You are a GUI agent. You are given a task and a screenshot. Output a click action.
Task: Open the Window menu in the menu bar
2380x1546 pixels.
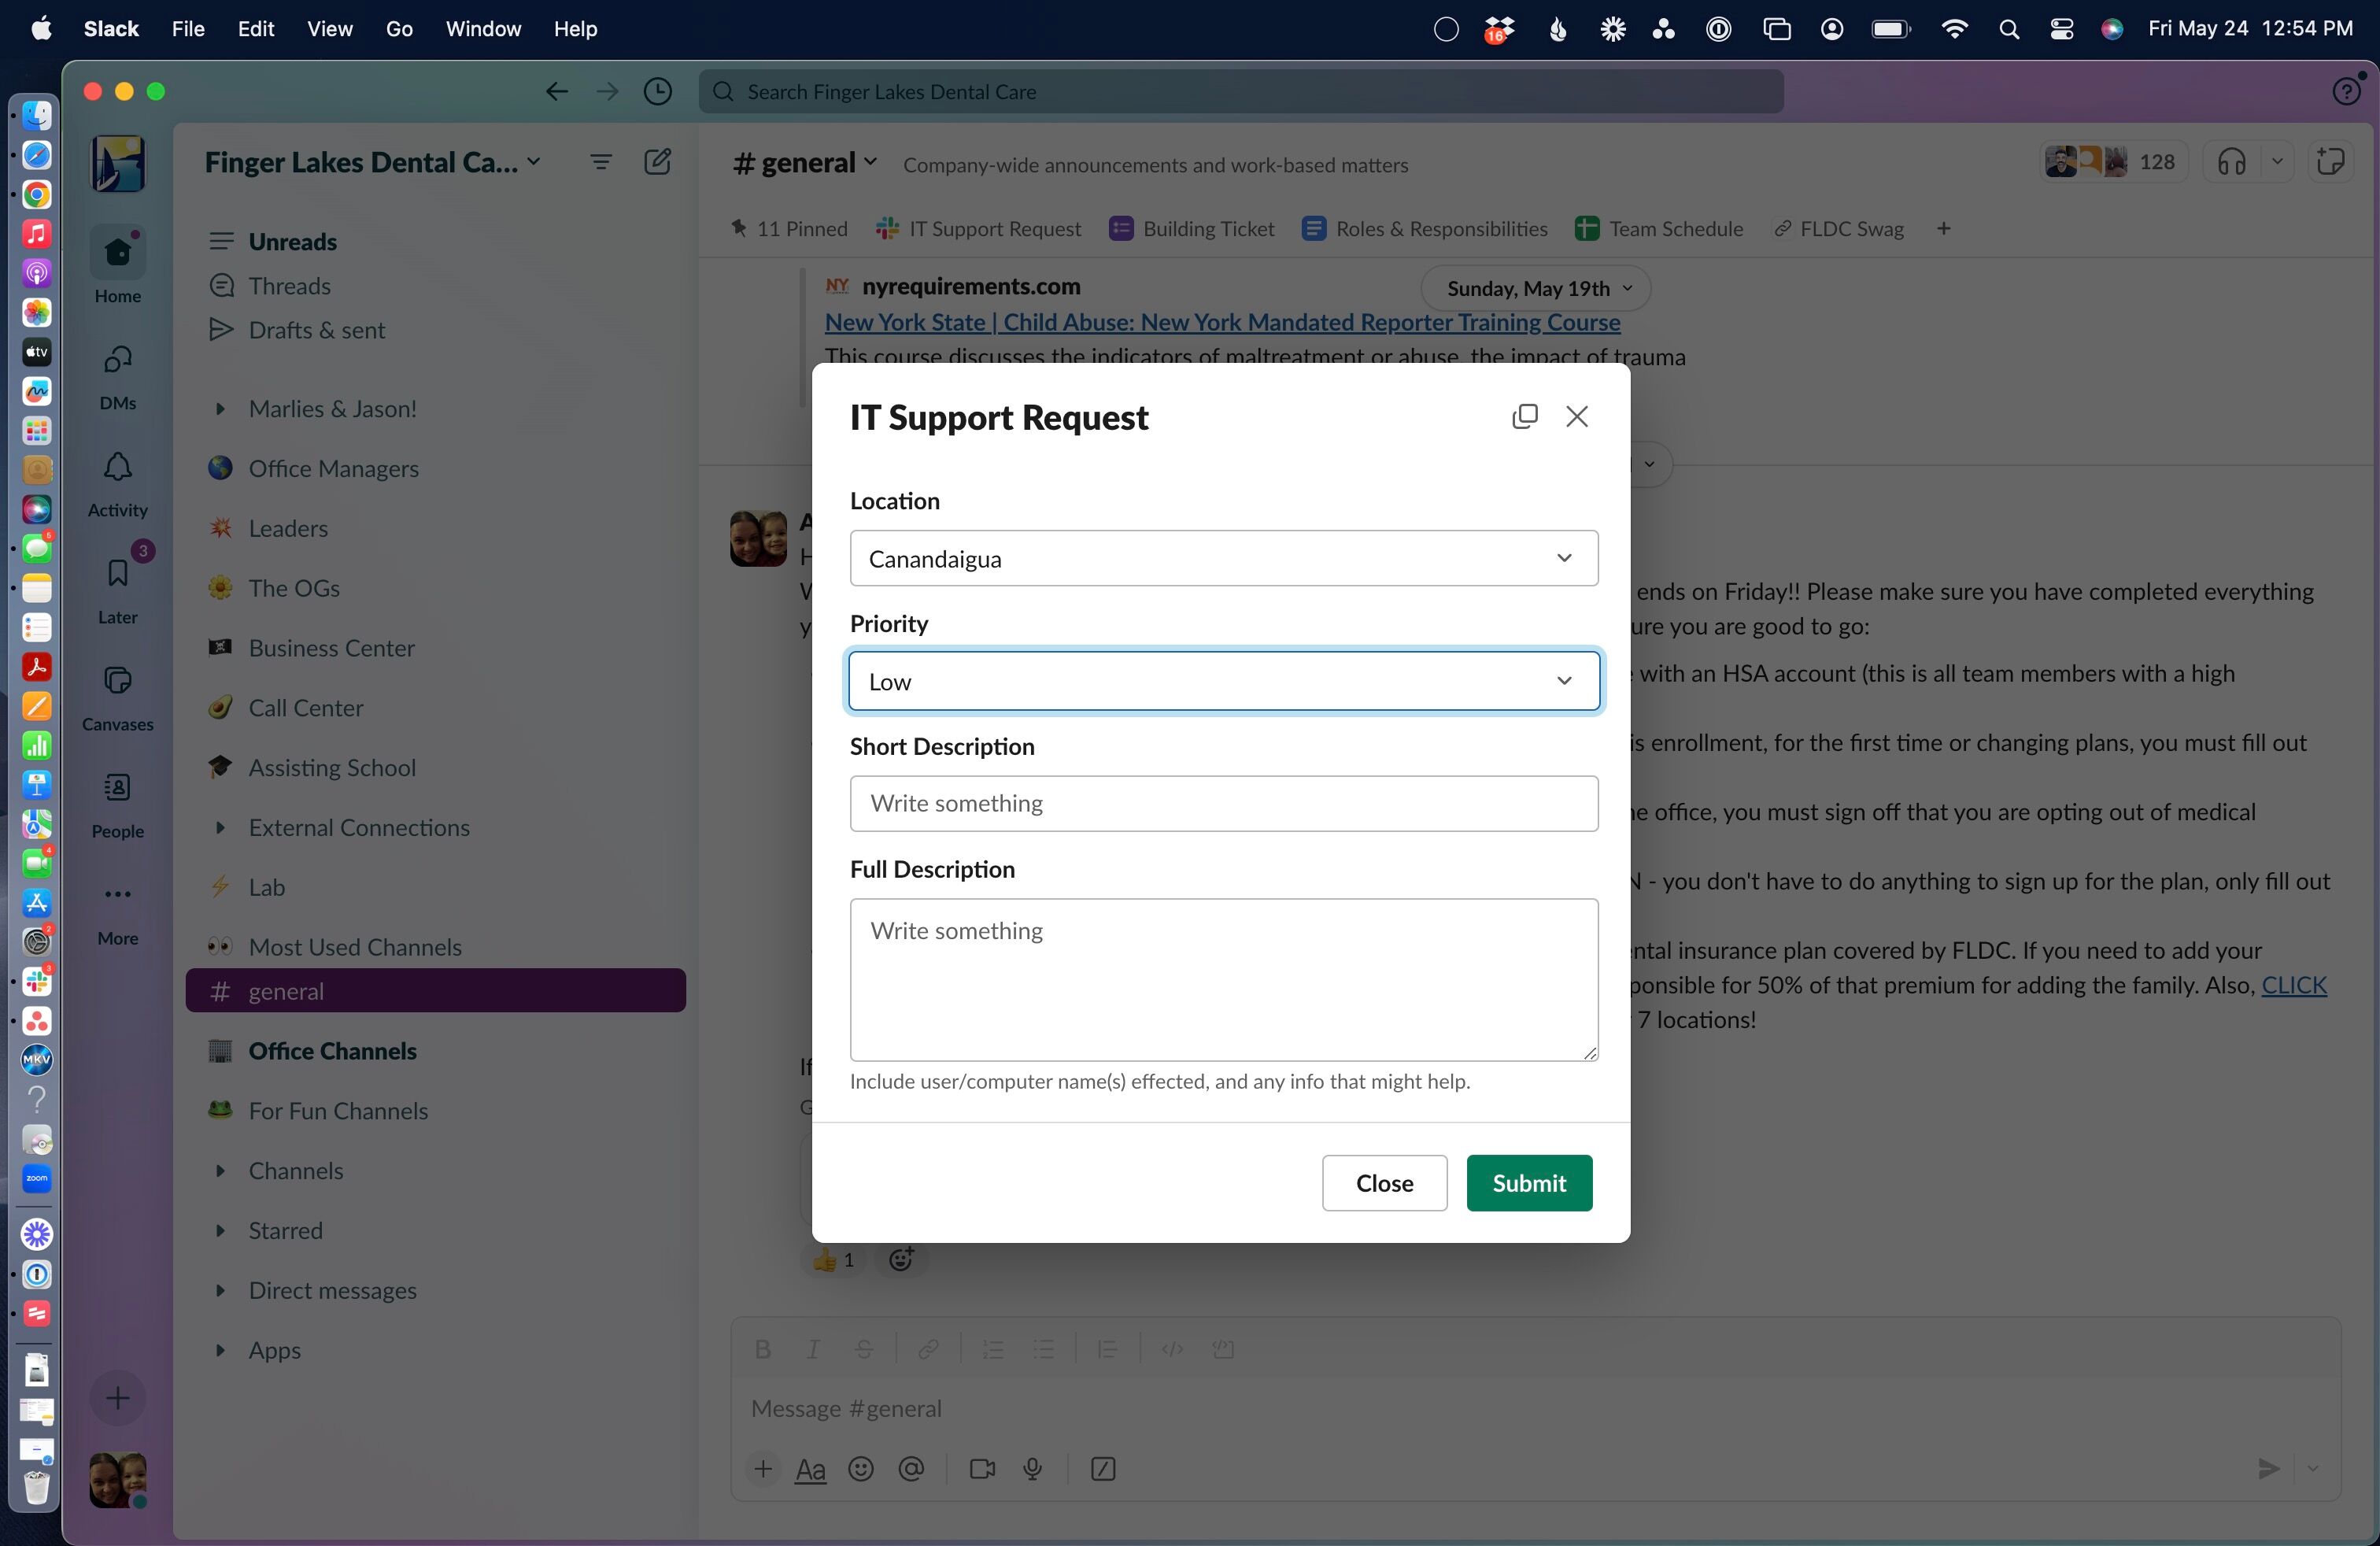coord(483,29)
